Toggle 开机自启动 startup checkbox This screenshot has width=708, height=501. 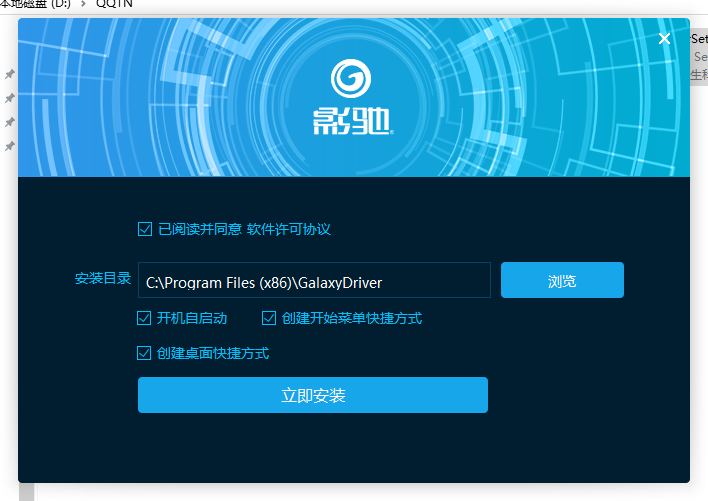pos(144,318)
